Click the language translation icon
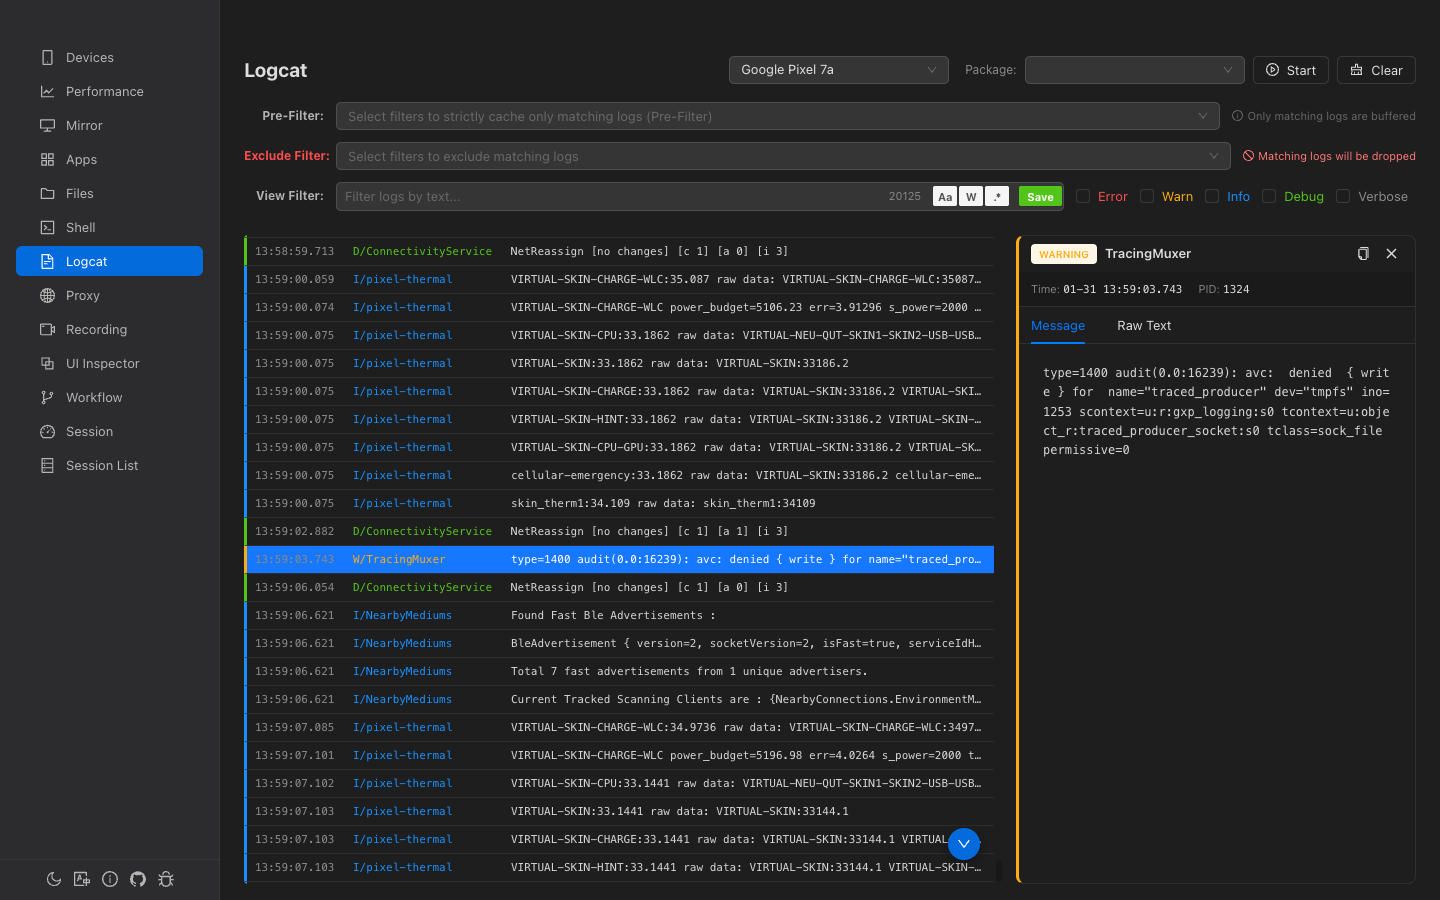 tap(82, 879)
